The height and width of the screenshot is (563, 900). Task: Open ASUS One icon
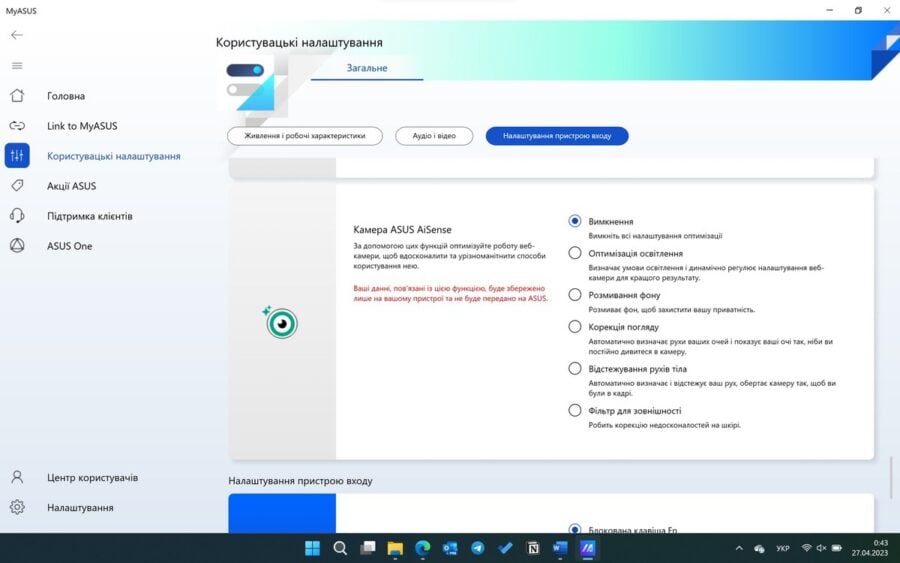[17, 246]
